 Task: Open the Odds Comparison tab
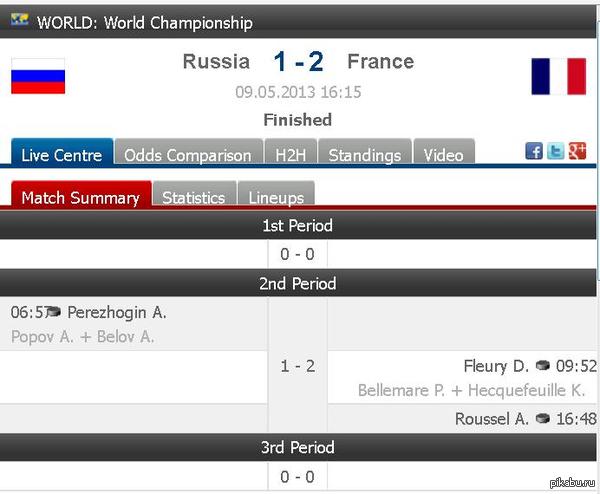coord(187,155)
